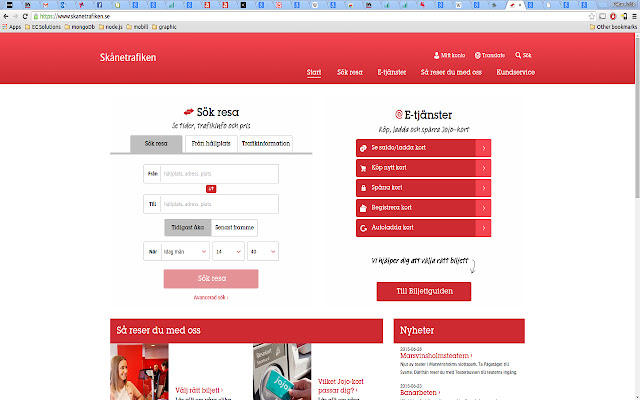The width and height of the screenshot is (640, 400).
Task: Switch to the Trafikinformation tab
Action: coord(266,144)
